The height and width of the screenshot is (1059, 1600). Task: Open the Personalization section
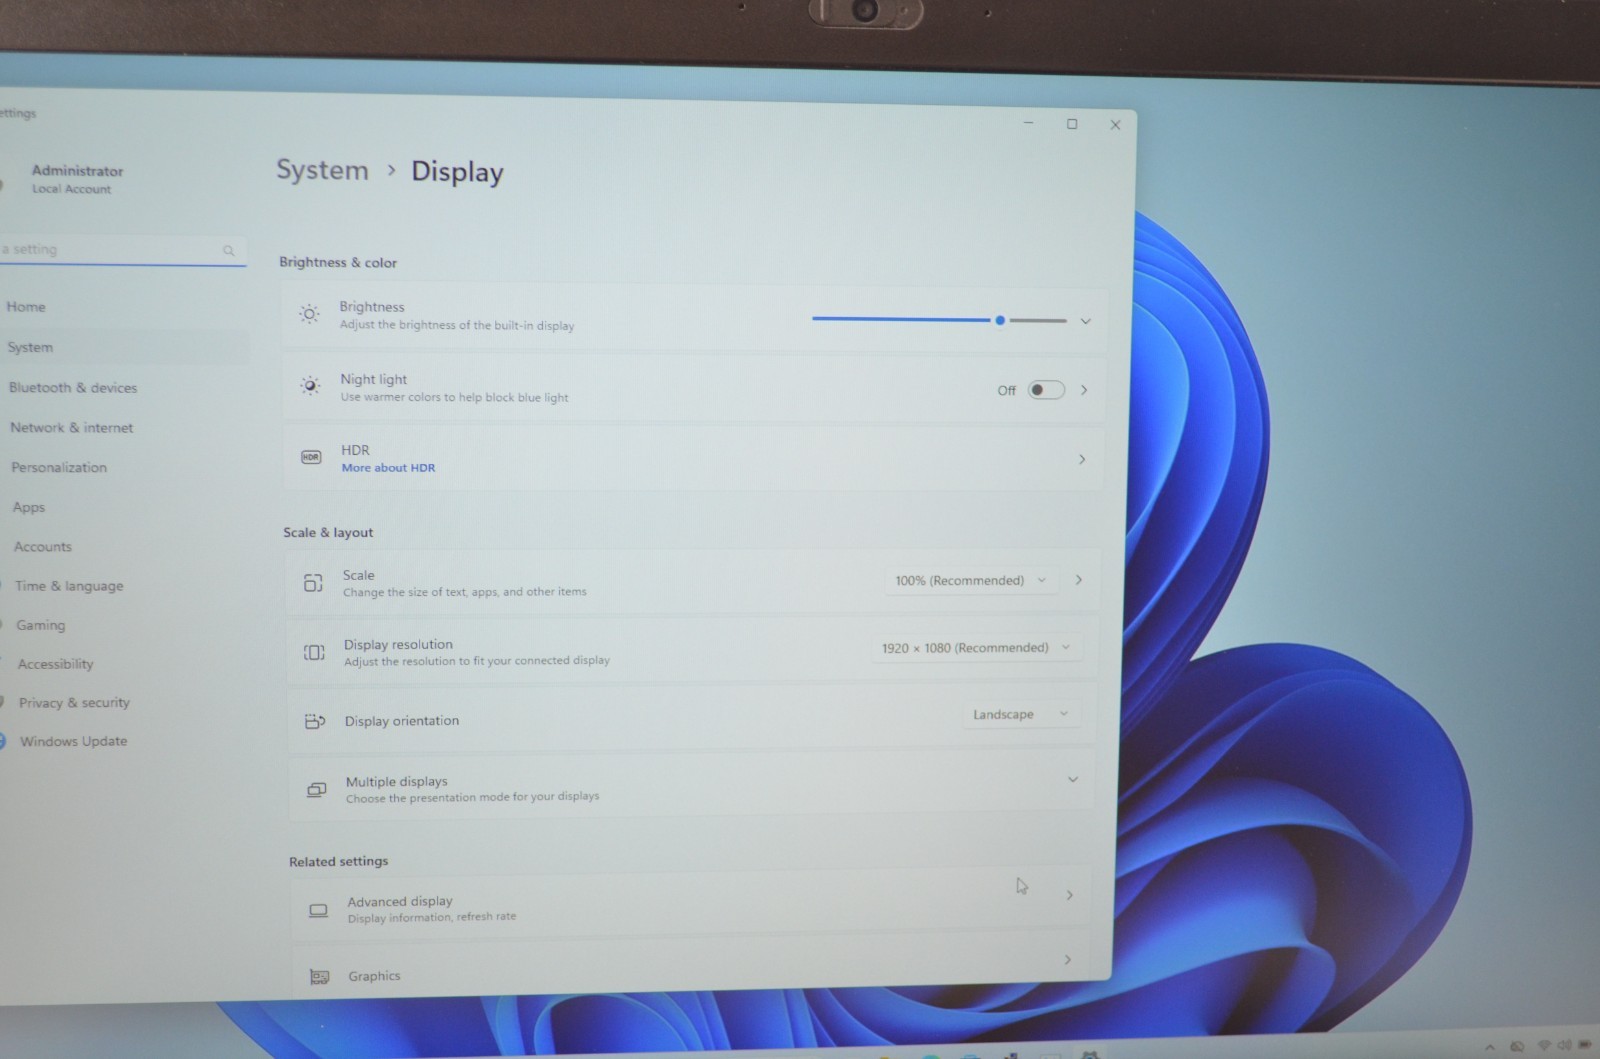click(x=59, y=467)
